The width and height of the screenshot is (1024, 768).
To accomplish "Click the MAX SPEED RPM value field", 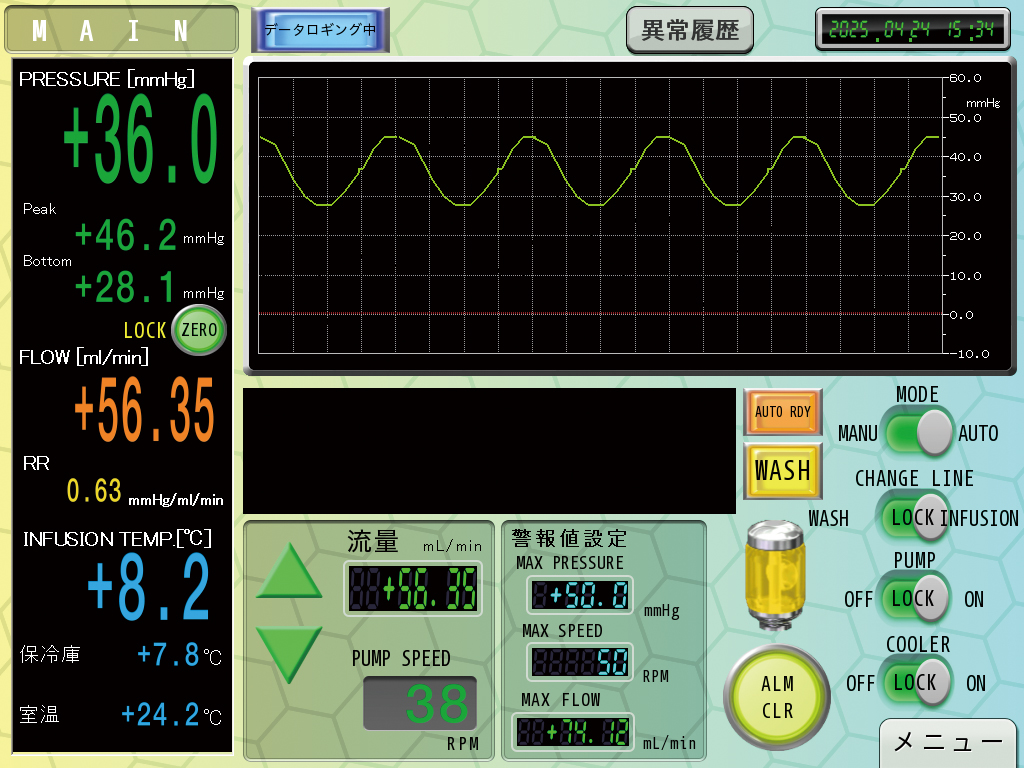I will pos(580,662).
